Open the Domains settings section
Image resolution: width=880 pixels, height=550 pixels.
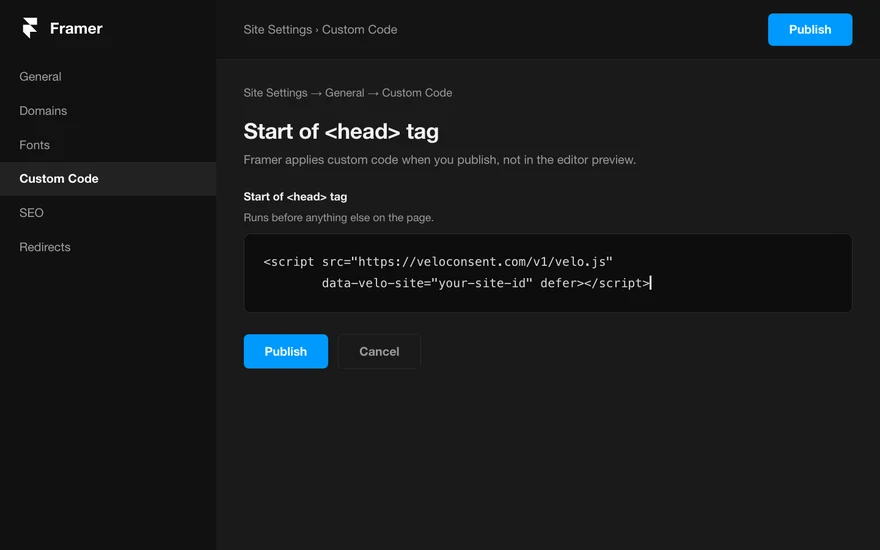click(43, 111)
